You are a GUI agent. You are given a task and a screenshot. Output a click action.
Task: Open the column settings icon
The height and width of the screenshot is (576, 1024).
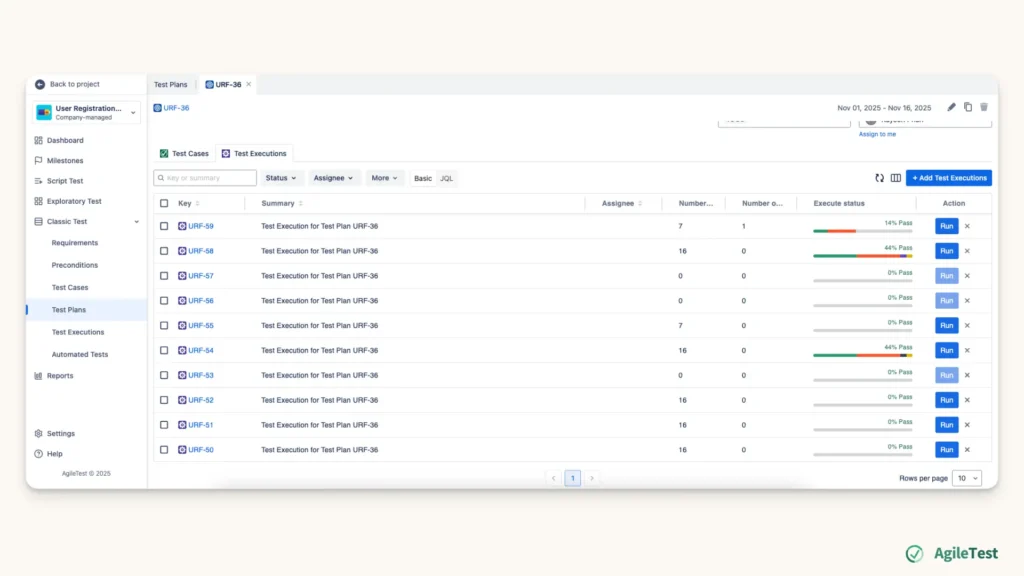click(896, 178)
